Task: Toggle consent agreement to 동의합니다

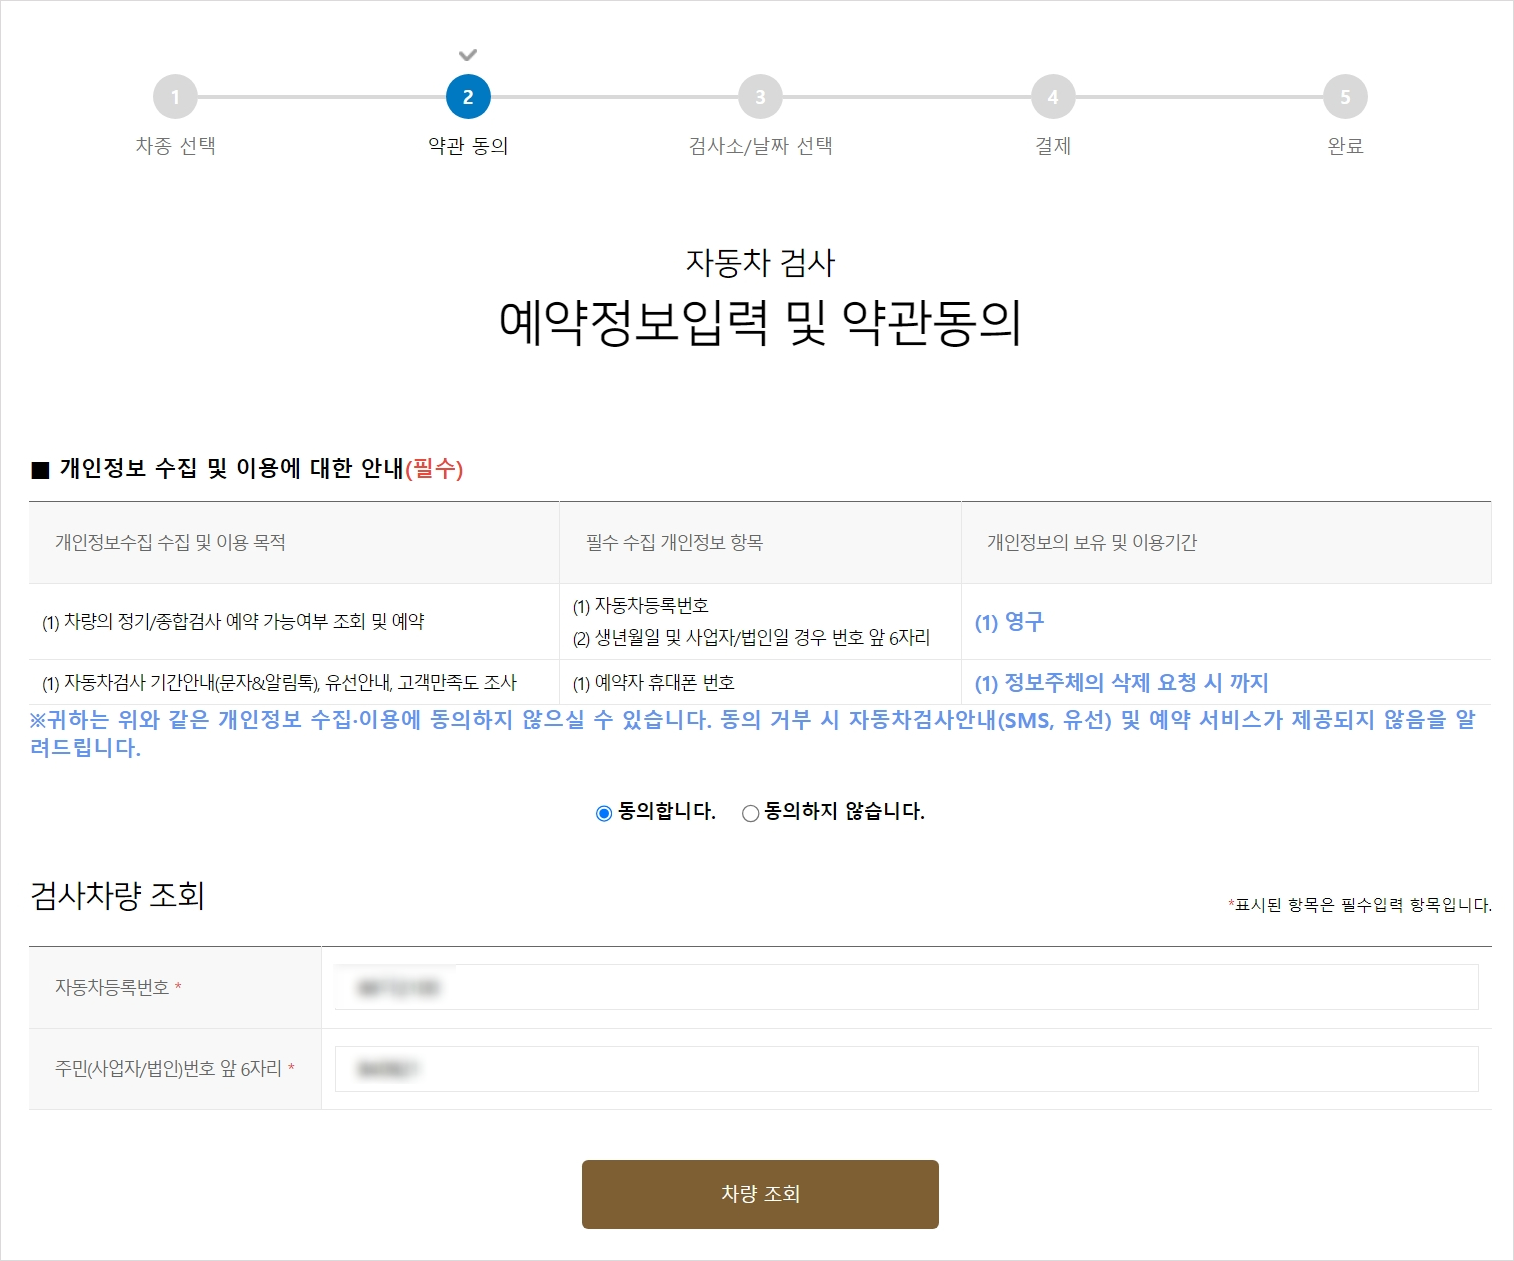Action: point(602,813)
